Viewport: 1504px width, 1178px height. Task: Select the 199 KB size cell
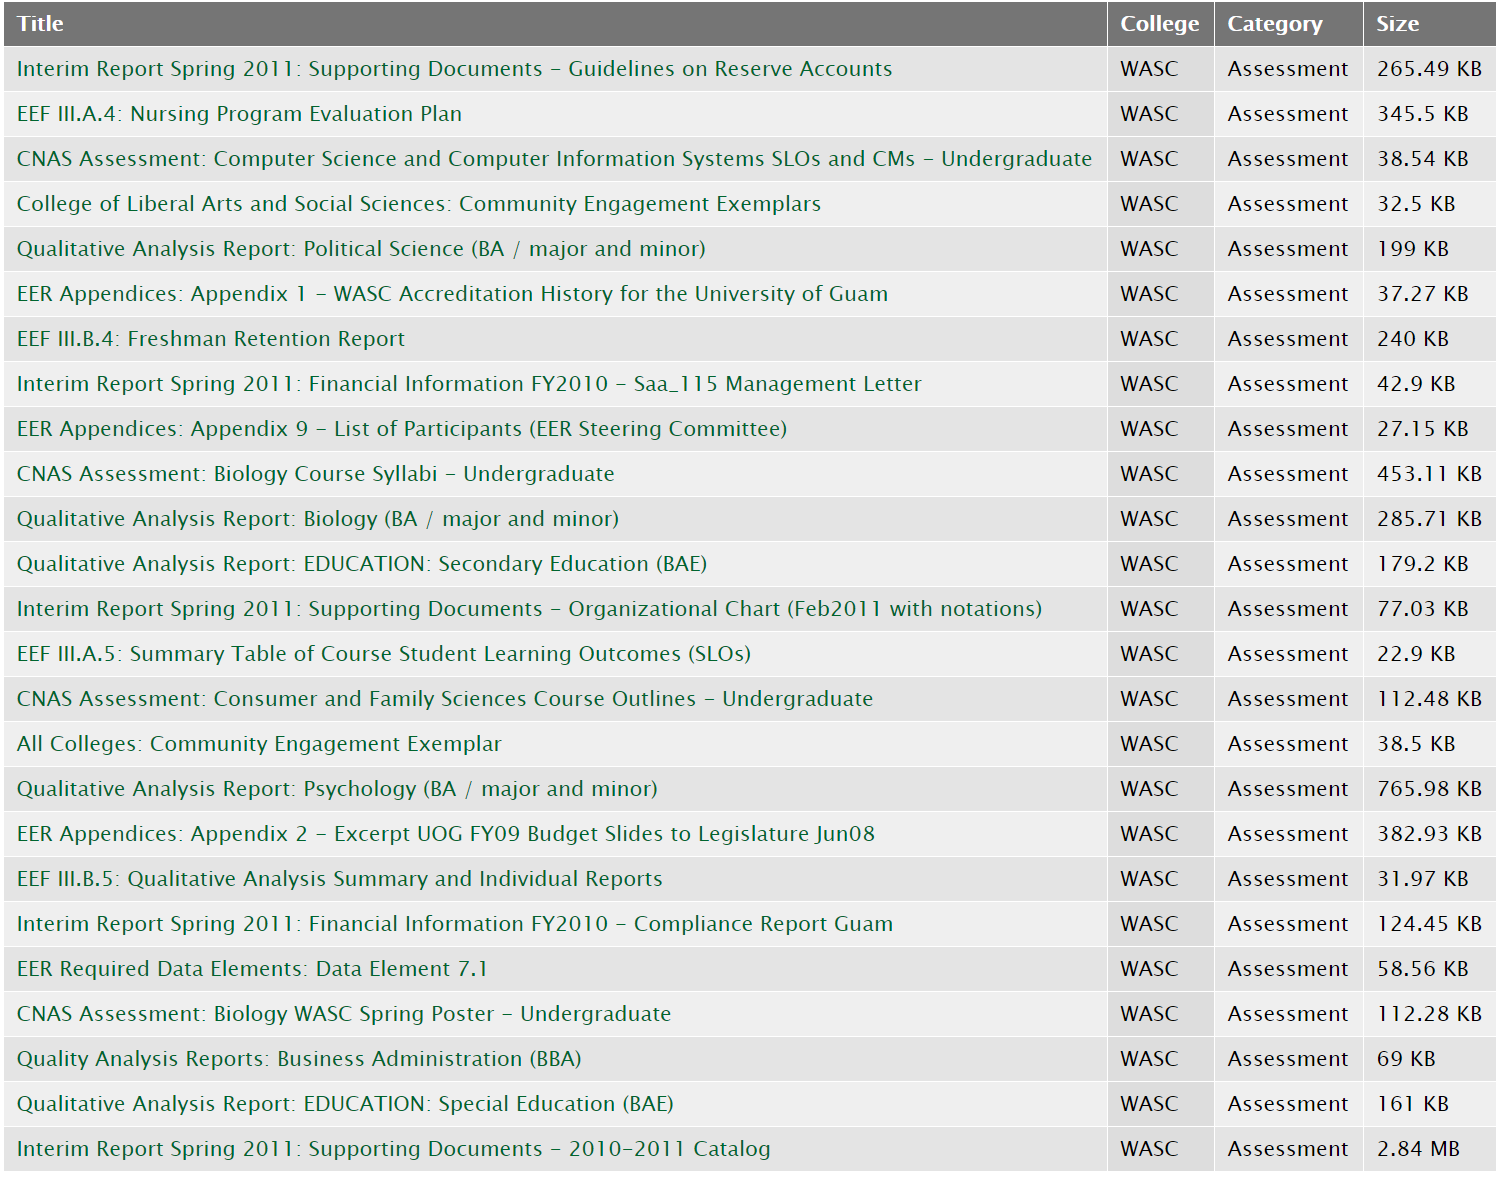[1430, 249]
